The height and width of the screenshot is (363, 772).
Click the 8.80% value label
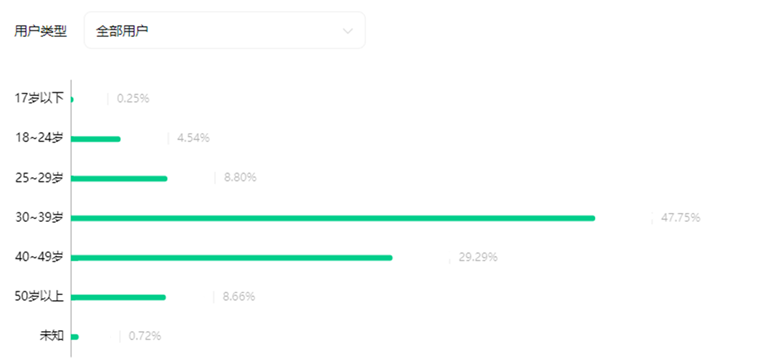[x=240, y=177]
